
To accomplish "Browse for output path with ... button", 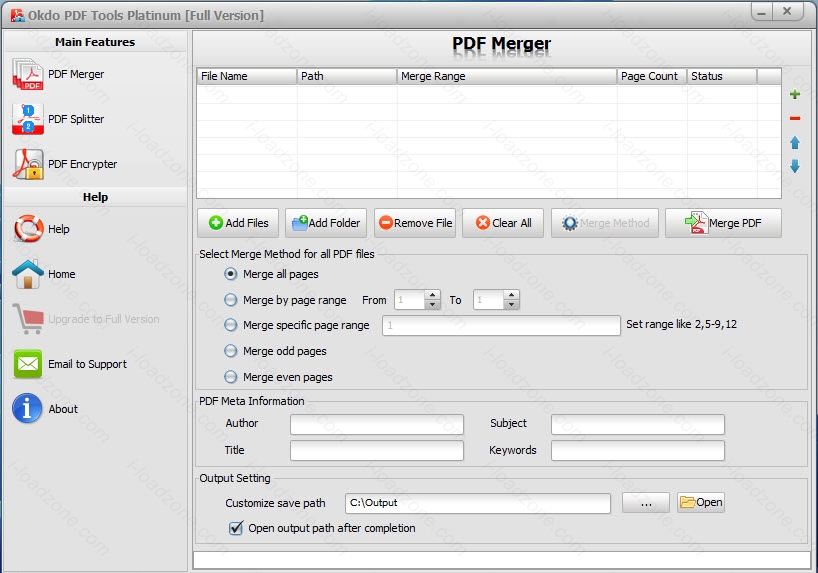I will coord(646,503).
